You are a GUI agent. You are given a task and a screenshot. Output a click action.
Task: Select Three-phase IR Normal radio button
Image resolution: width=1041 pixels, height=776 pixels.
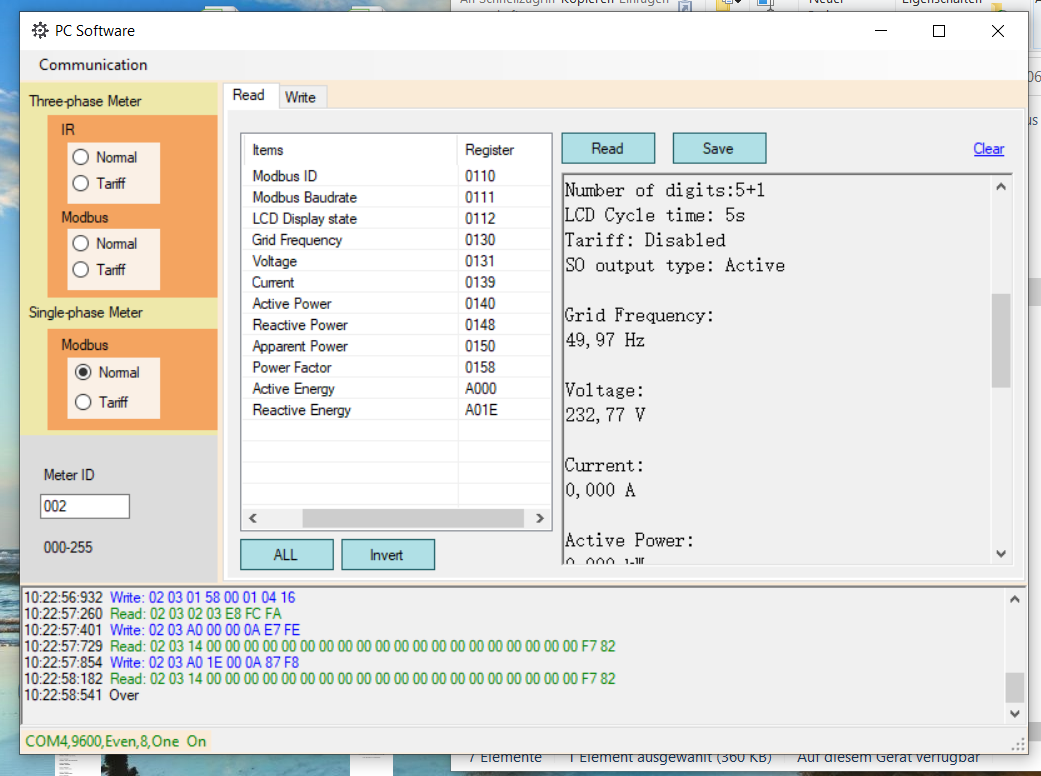click(x=81, y=157)
